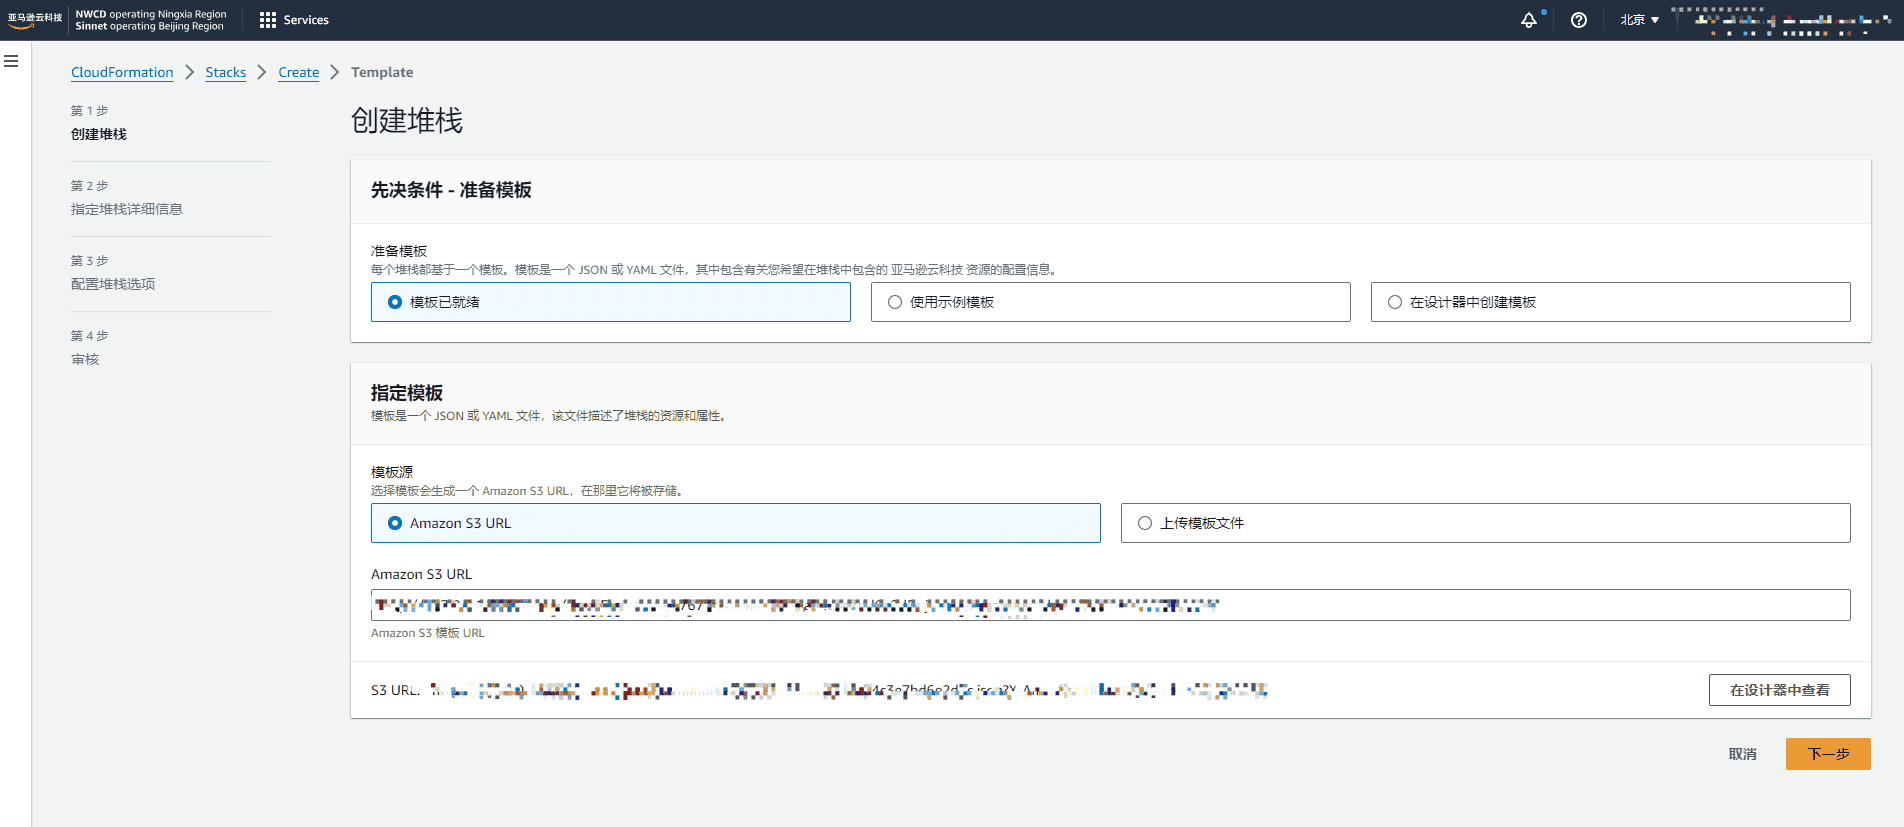1904x827 pixels.
Task: Select step 1 创建堆栈 in sidebar
Action: click(99, 134)
